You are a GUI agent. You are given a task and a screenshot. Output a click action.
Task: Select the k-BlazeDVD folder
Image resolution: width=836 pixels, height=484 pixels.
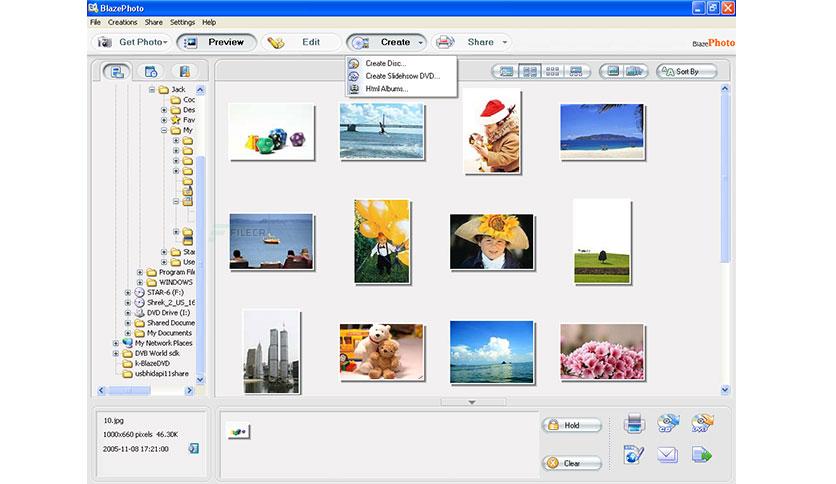click(x=152, y=364)
